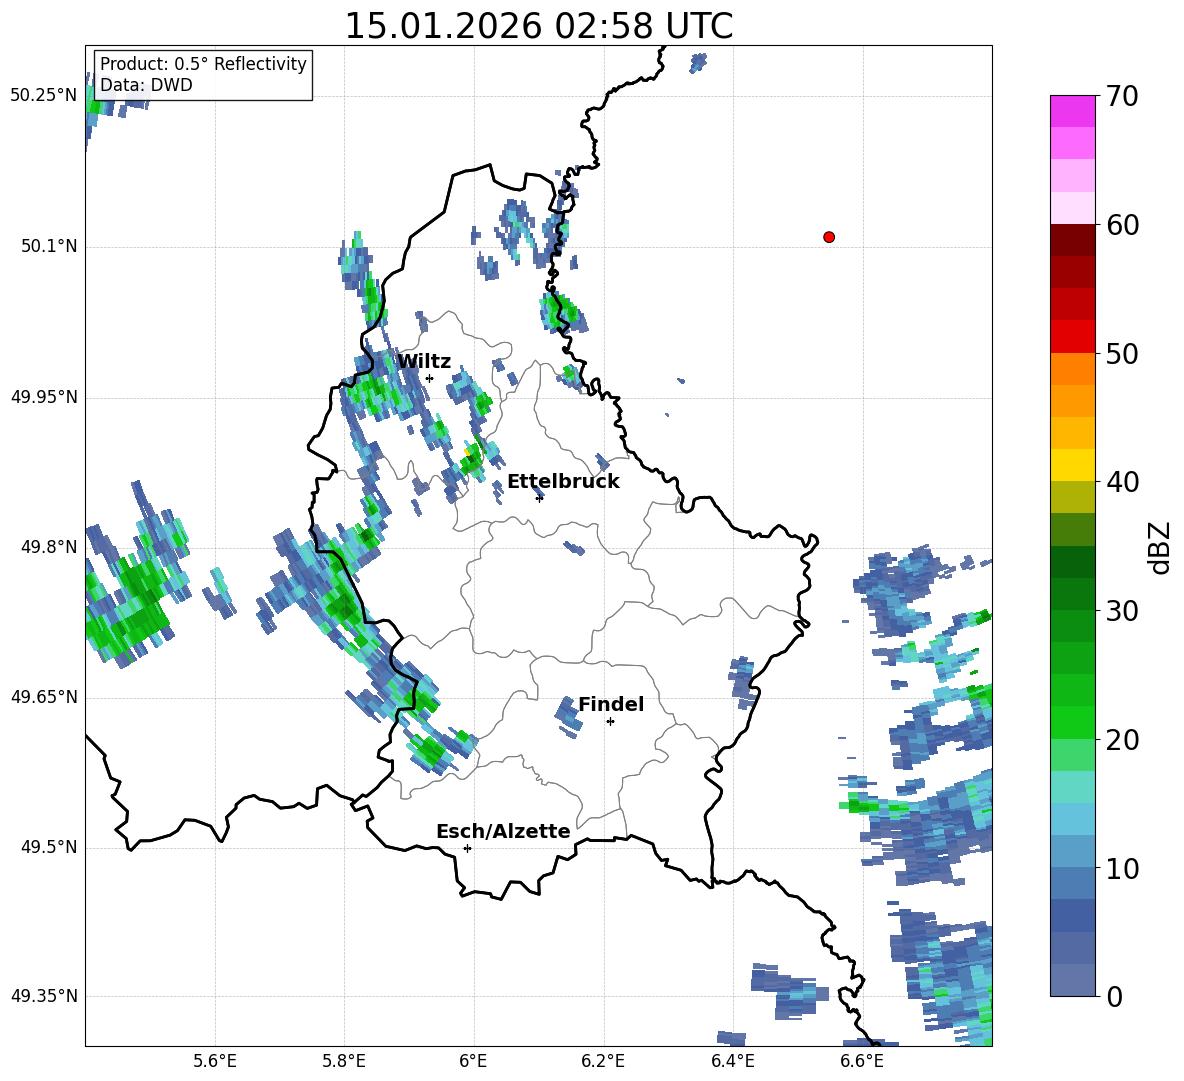
Task: Click the red radar site dot
Action: point(829,237)
